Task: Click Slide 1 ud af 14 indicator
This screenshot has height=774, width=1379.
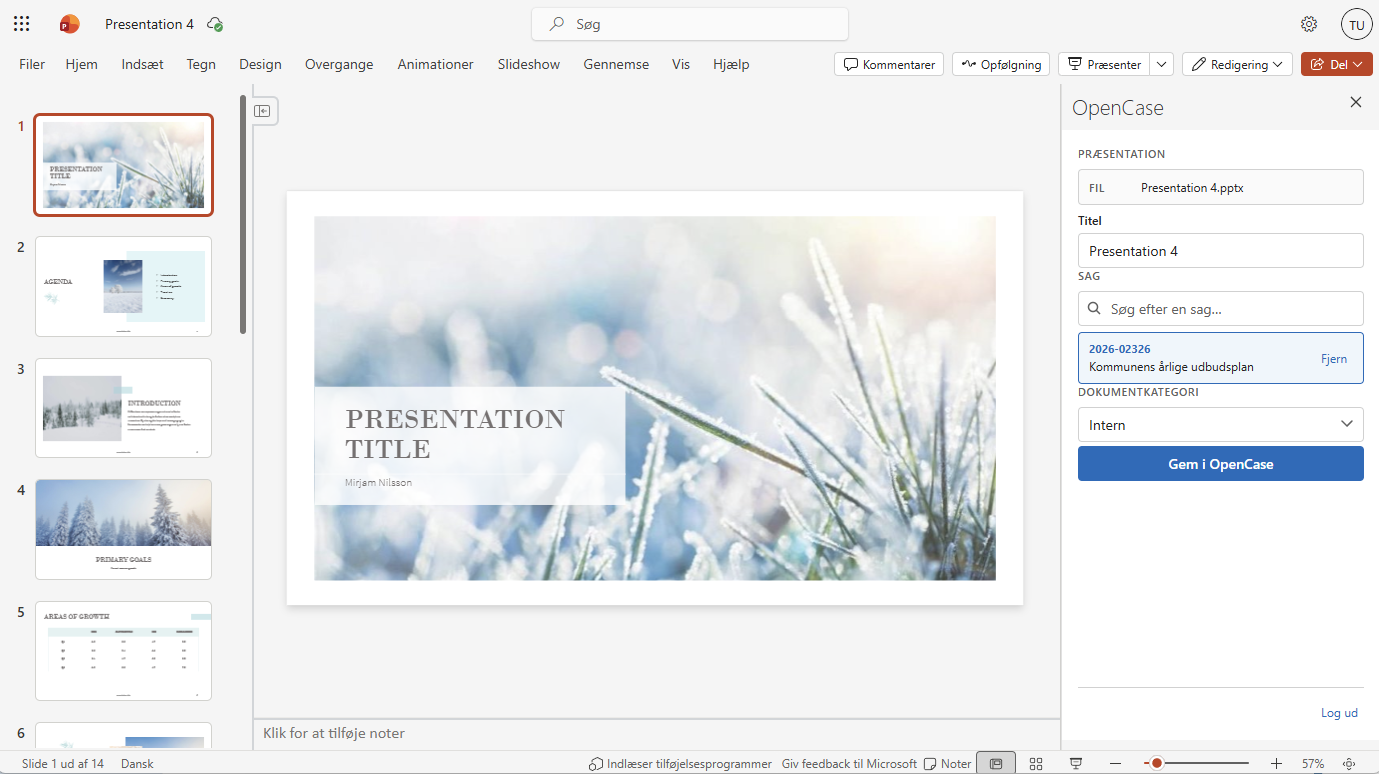Action: click(63, 763)
